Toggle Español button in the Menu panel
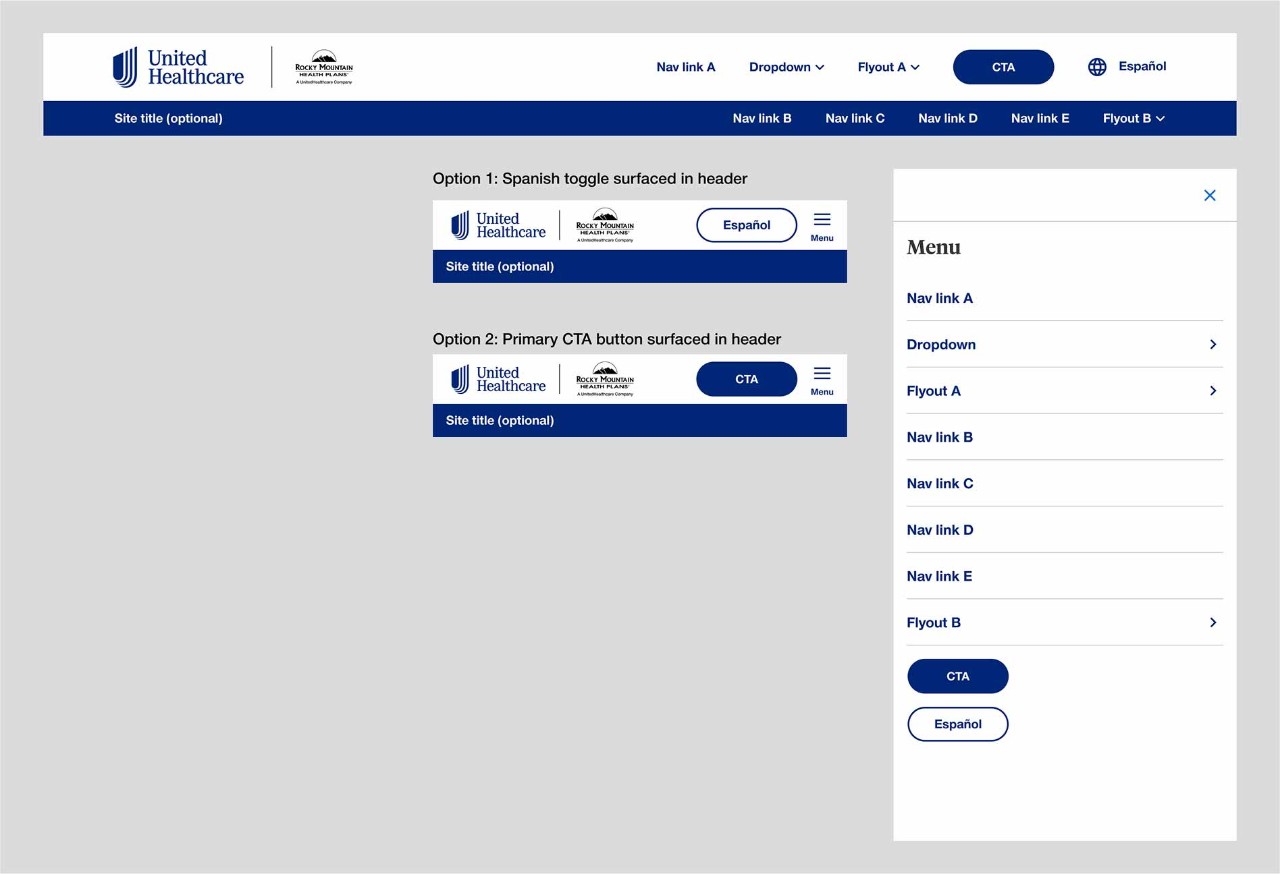1280x874 pixels. [957, 724]
